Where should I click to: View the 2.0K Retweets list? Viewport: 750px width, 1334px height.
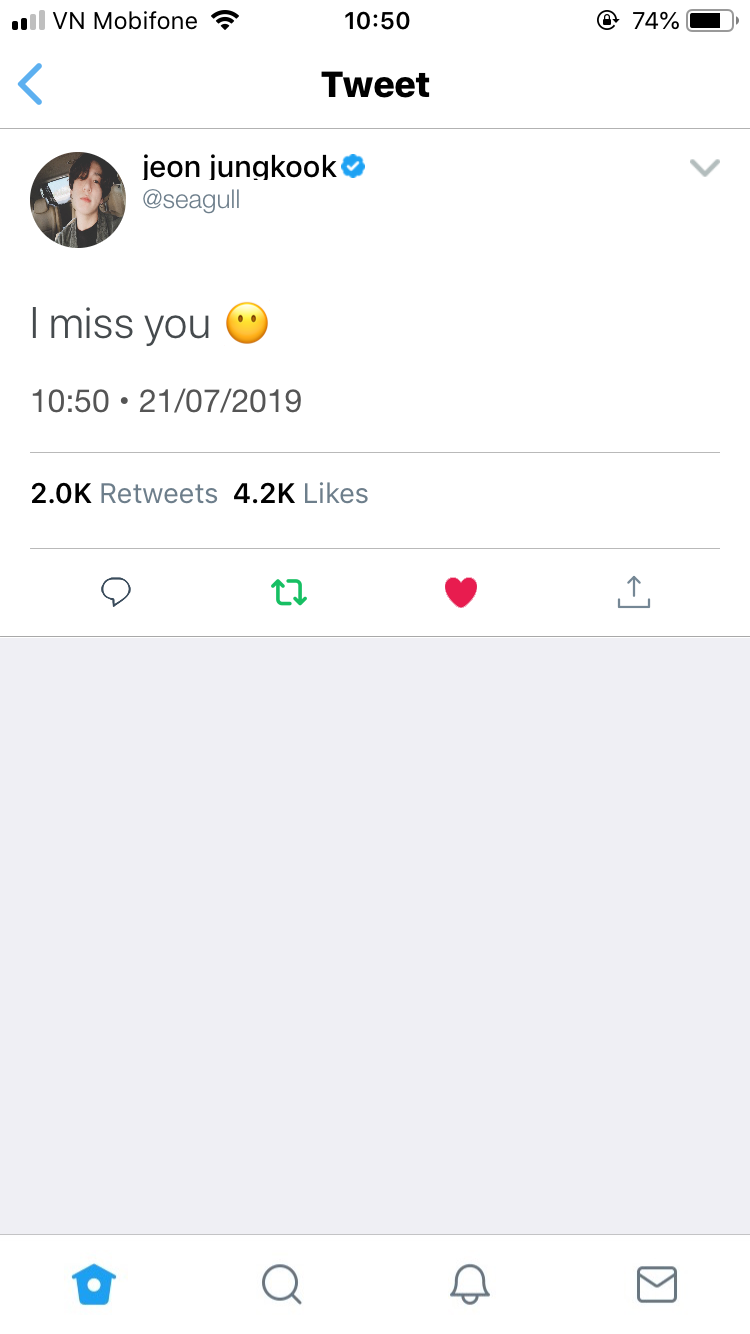point(124,494)
